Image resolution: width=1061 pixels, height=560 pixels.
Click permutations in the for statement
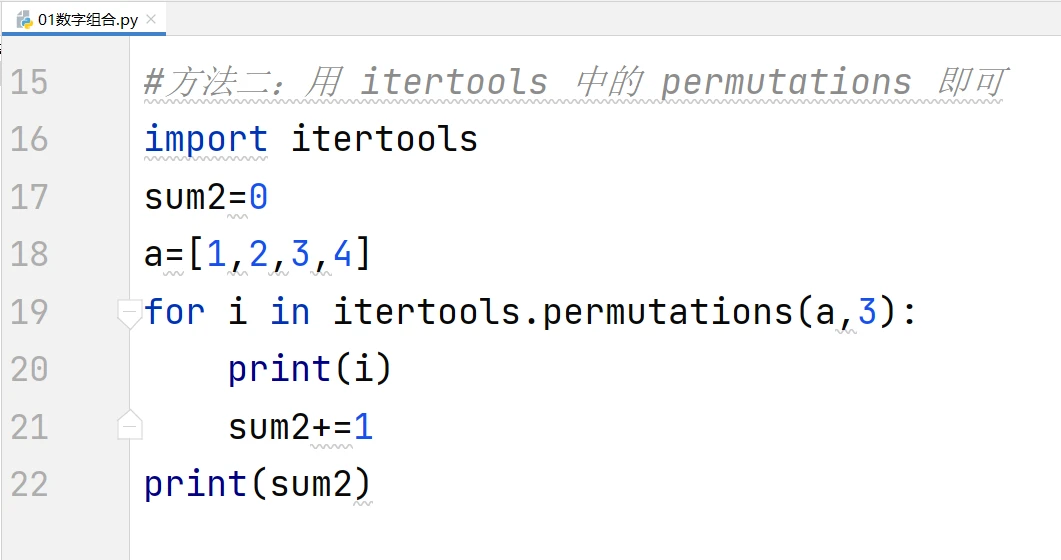pos(667,312)
